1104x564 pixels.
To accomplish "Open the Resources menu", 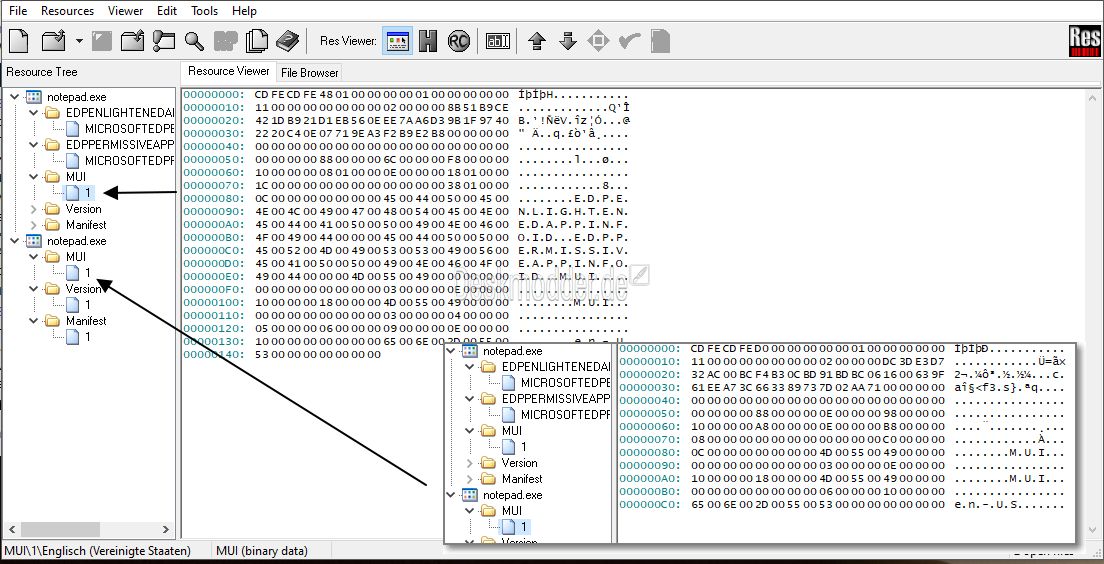I will (68, 11).
